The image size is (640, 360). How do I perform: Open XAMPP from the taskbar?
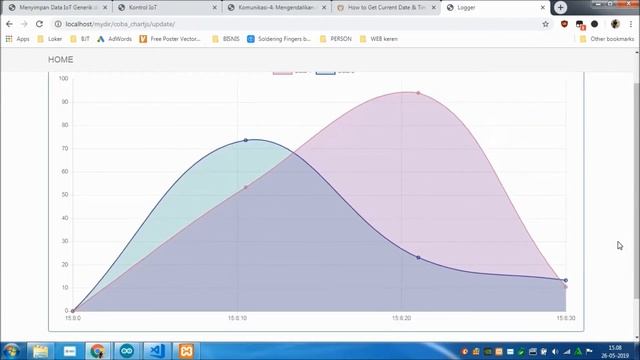click(186, 351)
